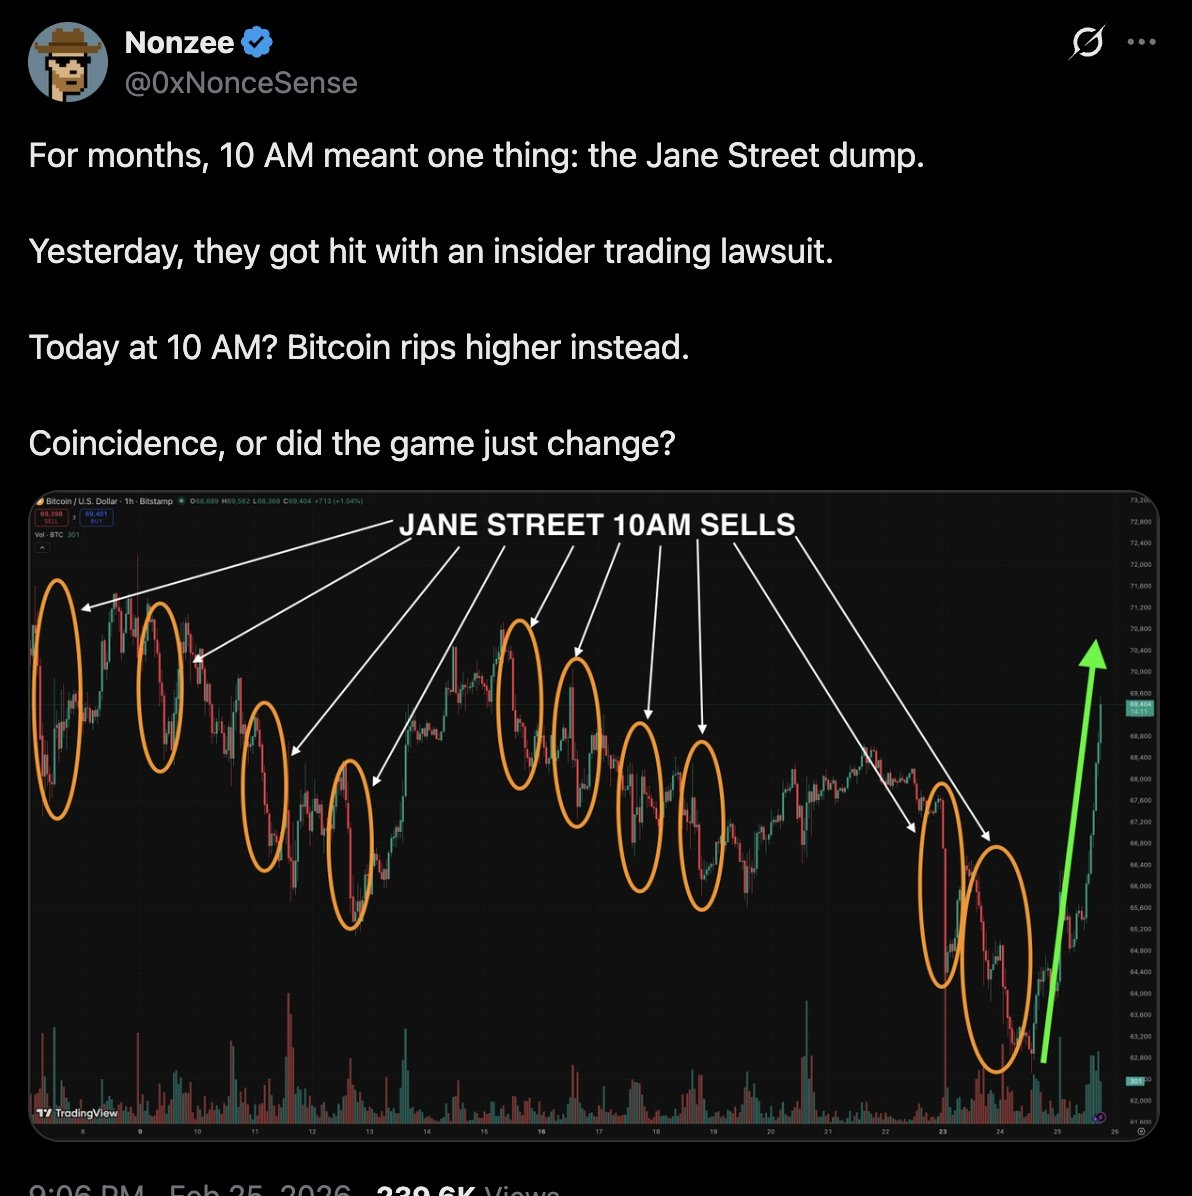Open the Bitcoin chart image in the tweet

594,816
